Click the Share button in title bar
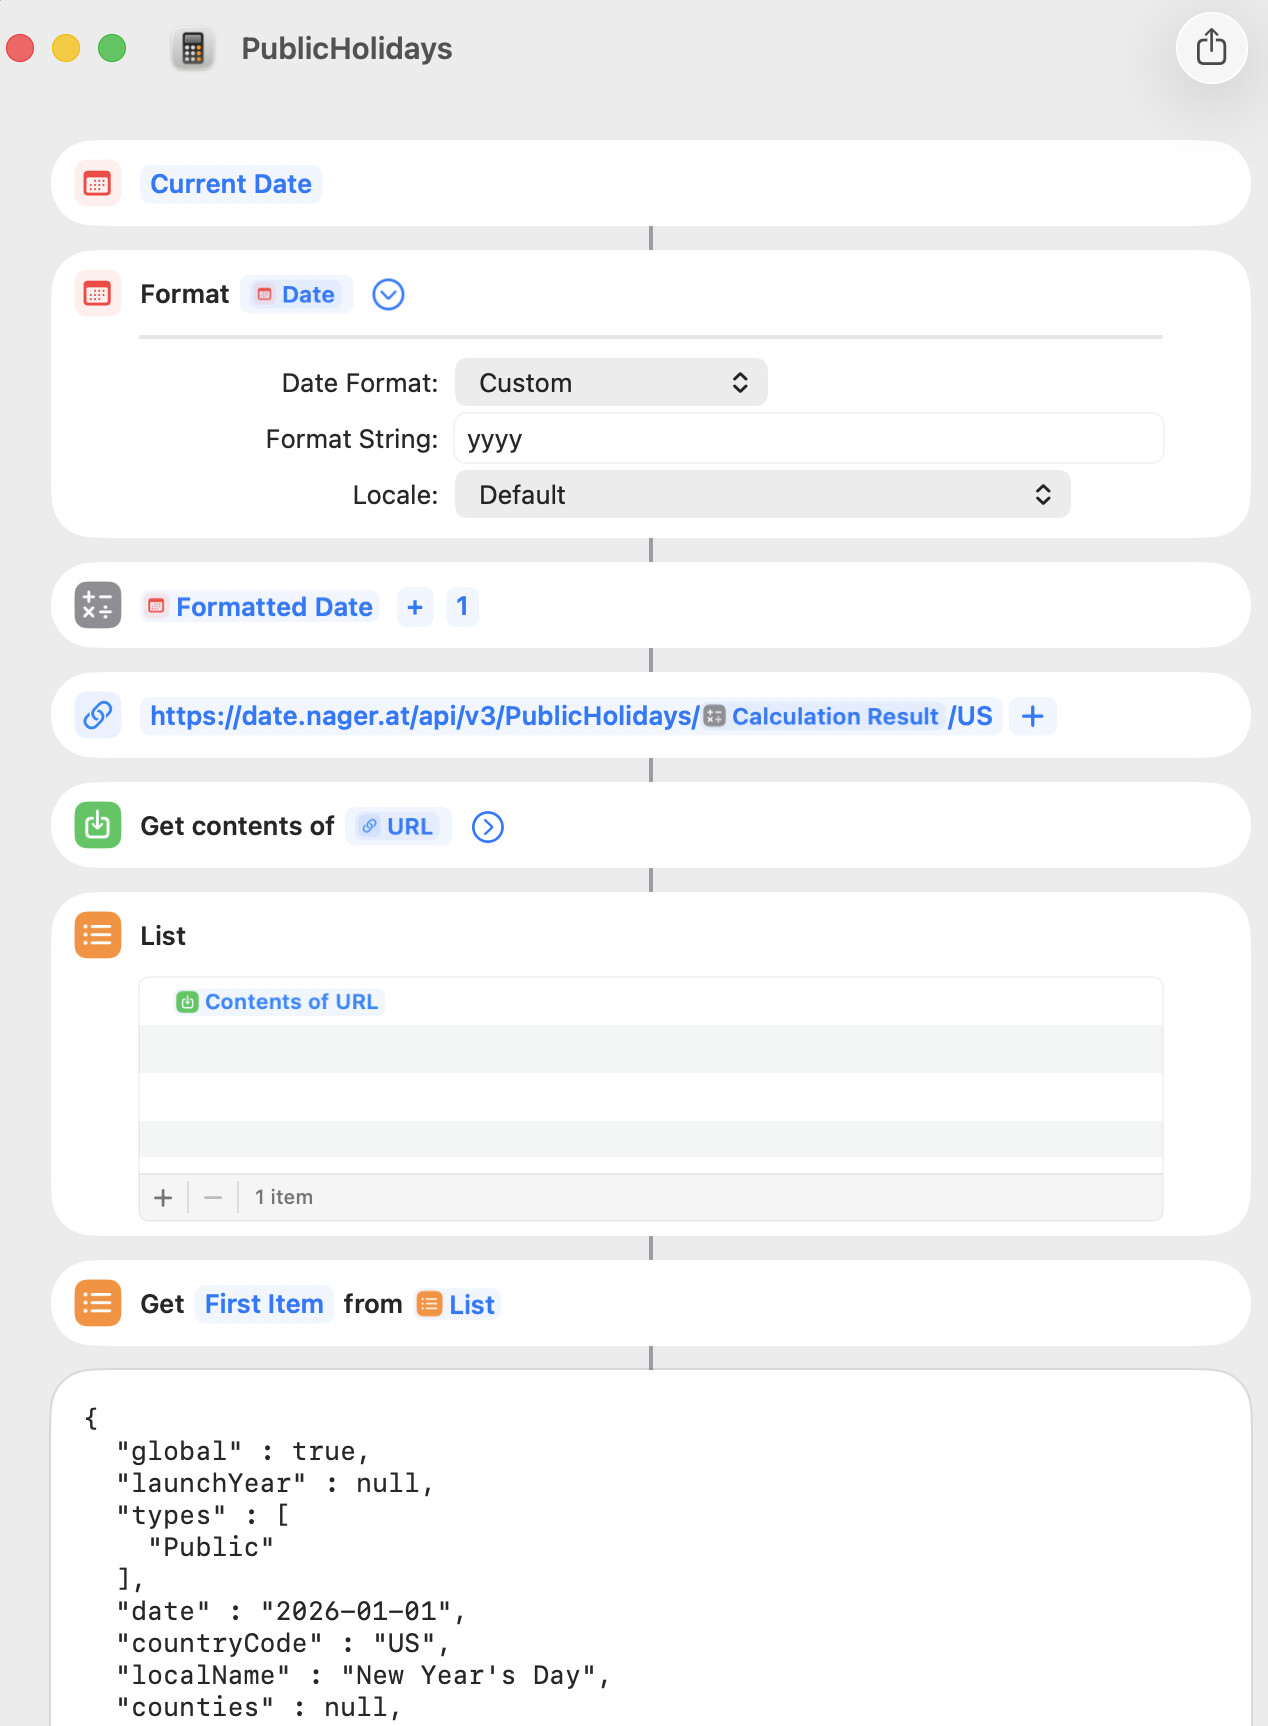 click(1211, 47)
